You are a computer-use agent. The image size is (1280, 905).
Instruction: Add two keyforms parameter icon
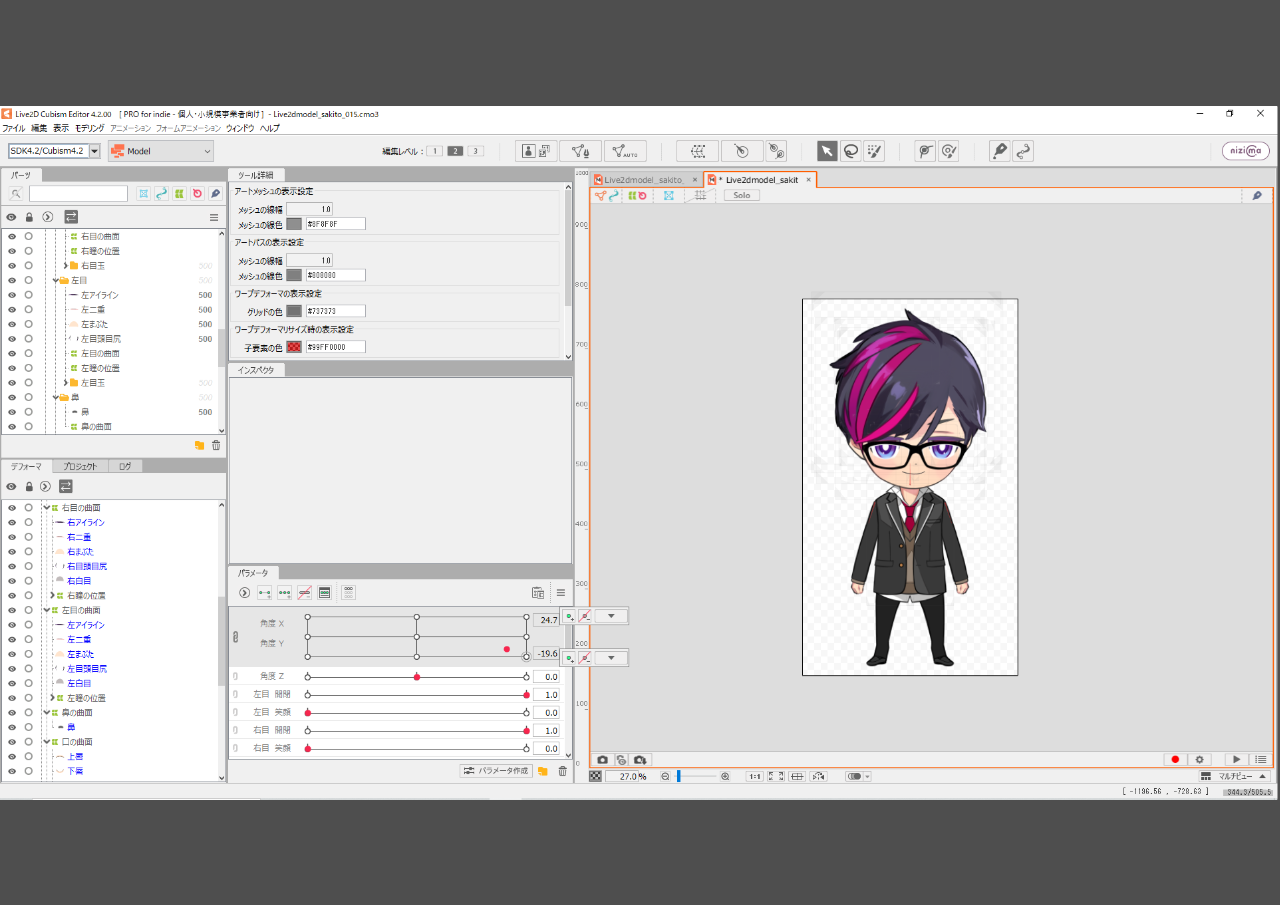(264, 593)
